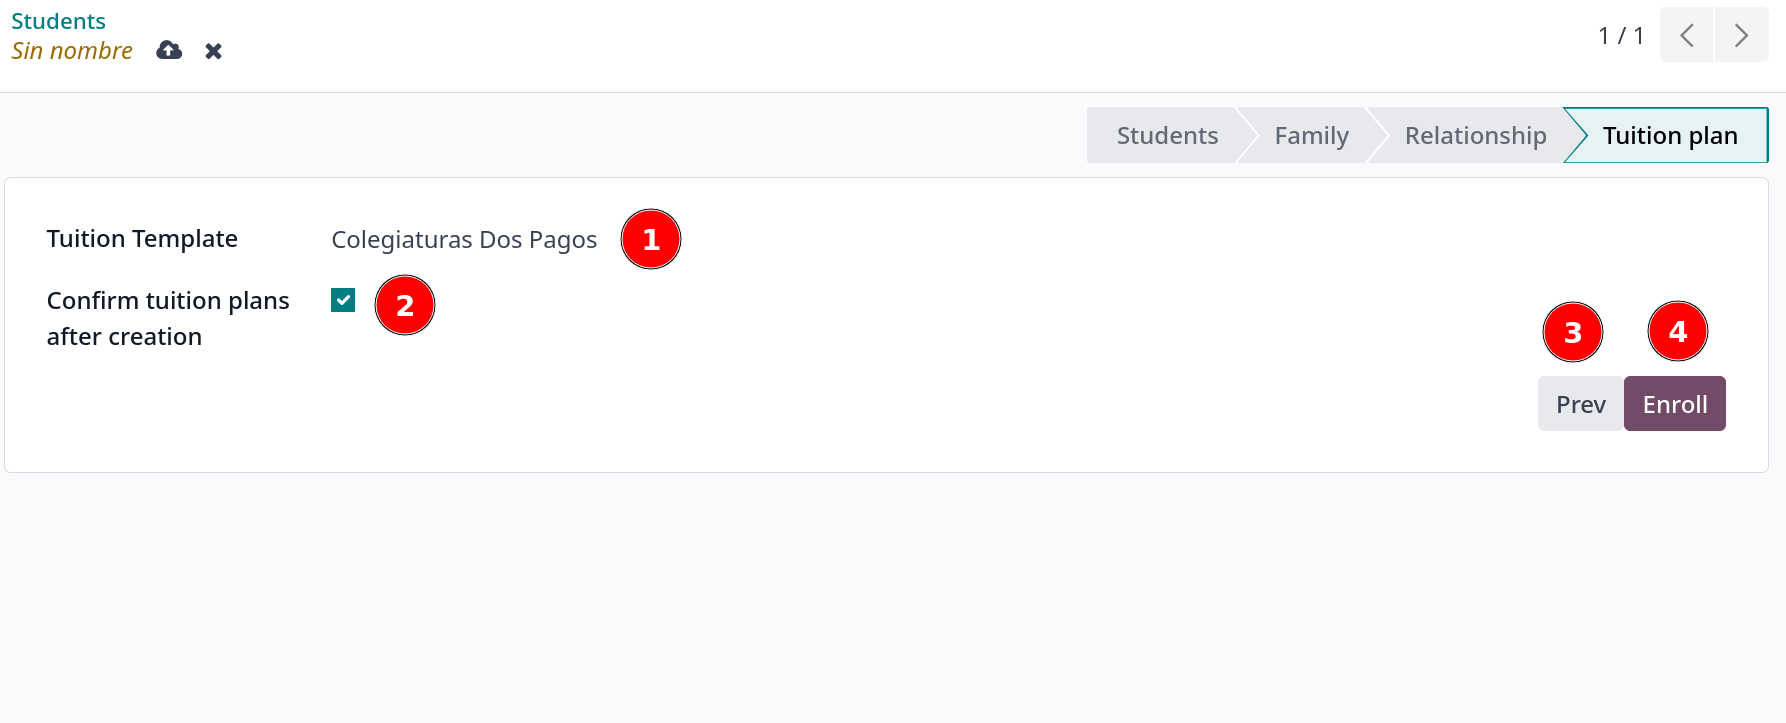Click the red marker numbered 3

point(1573,332)
